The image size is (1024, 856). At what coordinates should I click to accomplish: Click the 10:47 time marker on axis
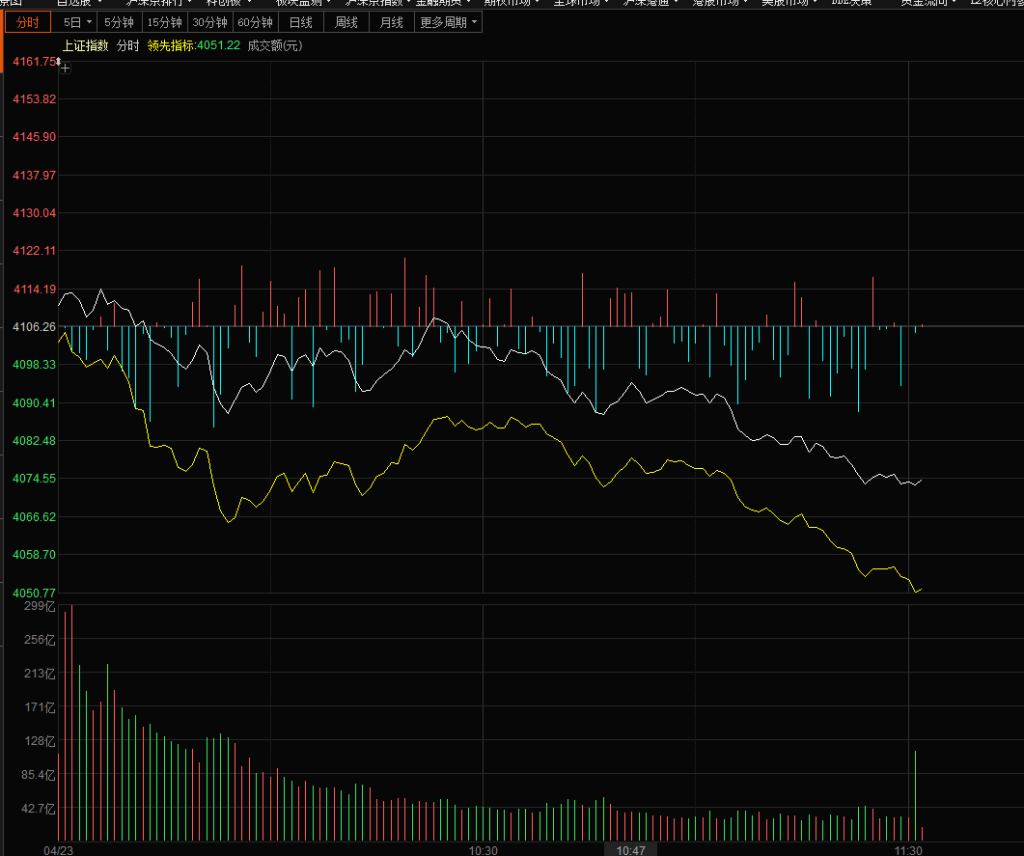point(631,849)
